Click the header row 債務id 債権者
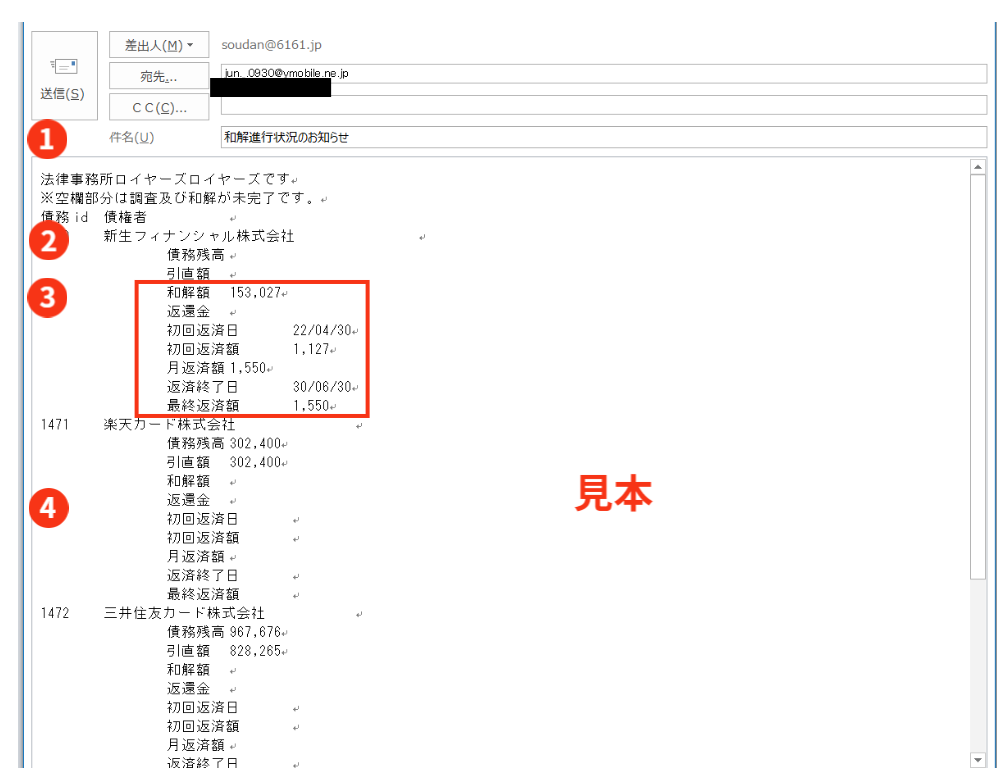Image resolution: width=1000 pixels, height=768 pixels. pyautogui.click(x=94, y=218)
